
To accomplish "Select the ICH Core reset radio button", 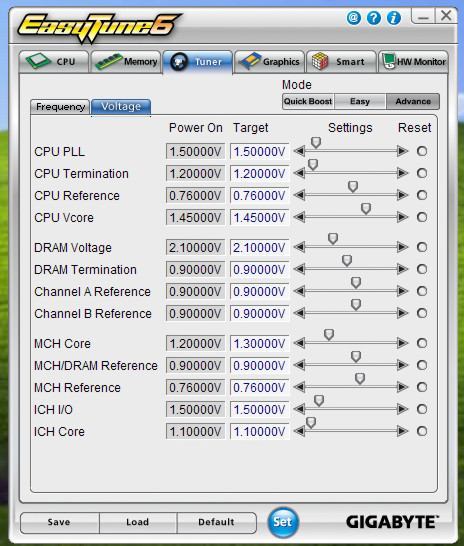I will click(x=422, y=431).
